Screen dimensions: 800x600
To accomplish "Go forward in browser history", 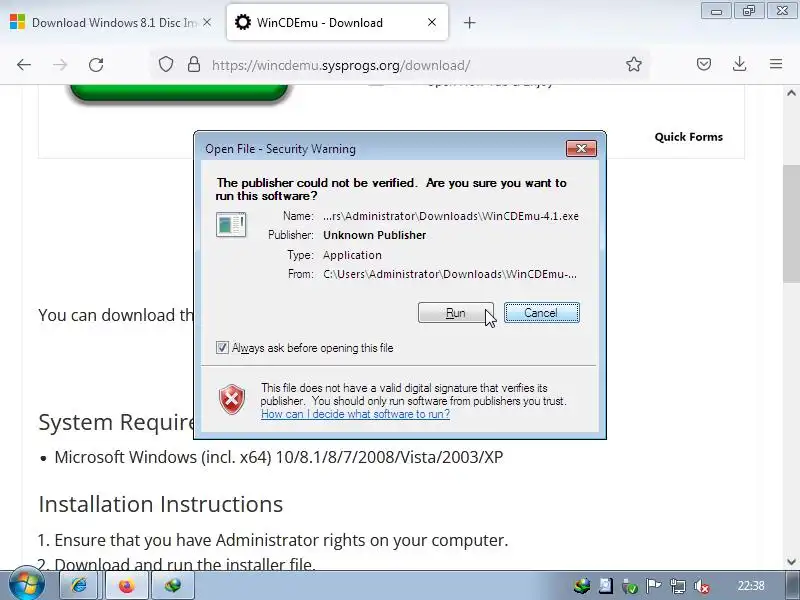I will pos(60,65).
